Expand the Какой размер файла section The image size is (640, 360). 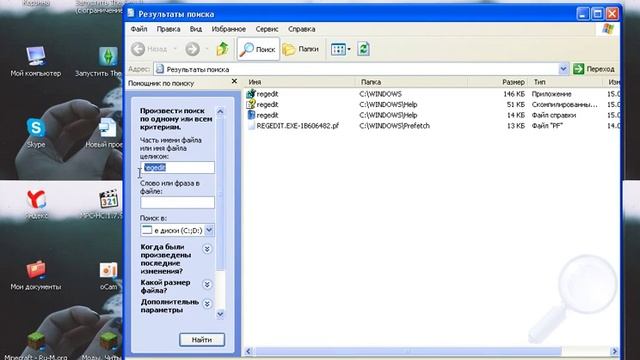(x=207, y=284)
